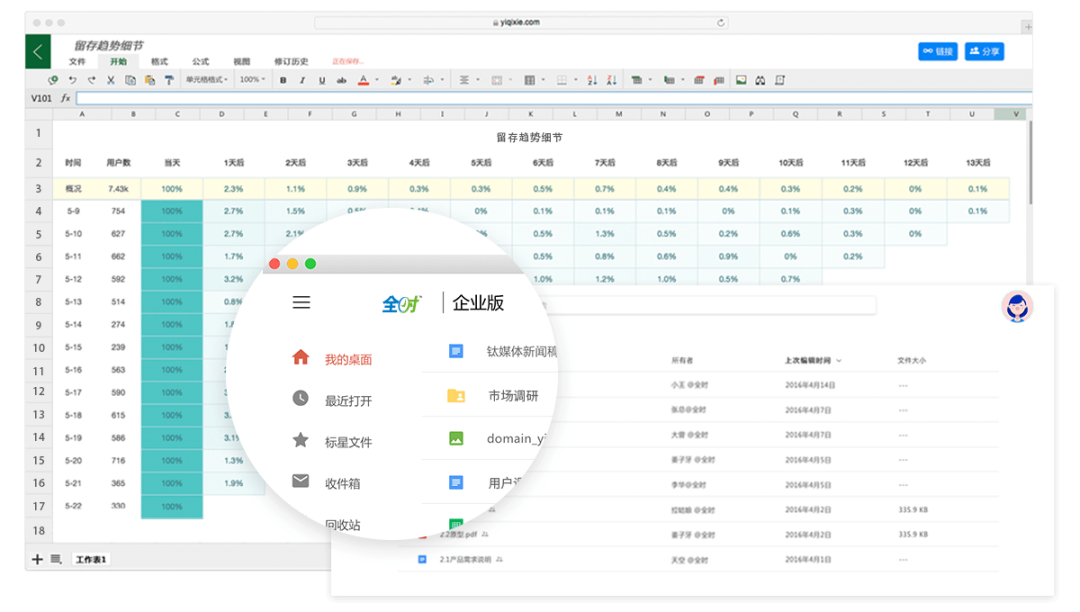Switch to the 开始 tab

118,62
